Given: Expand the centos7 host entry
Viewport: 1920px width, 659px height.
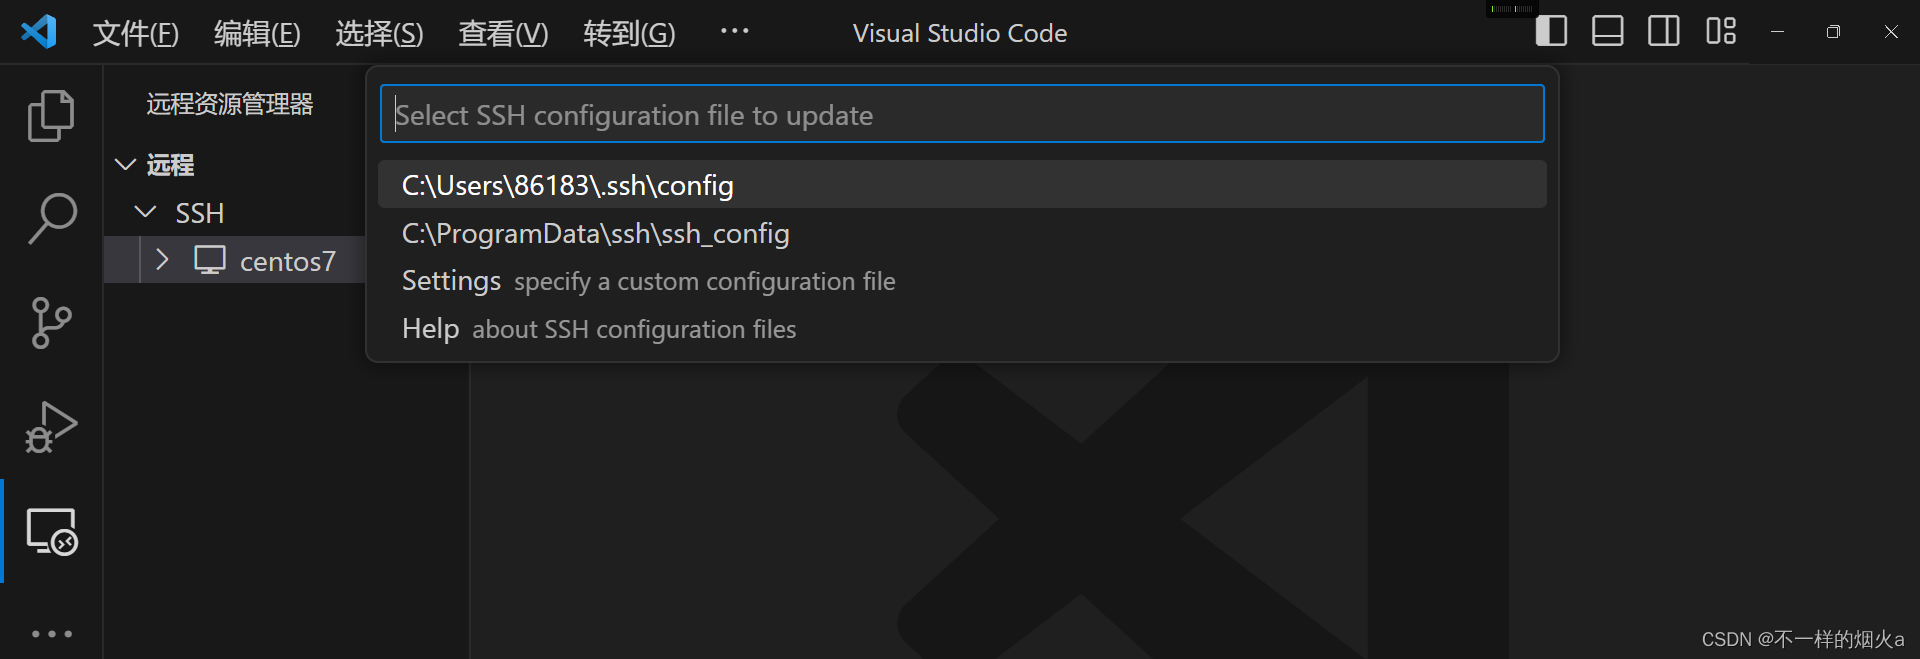Looking at the screenshot, I should click(162, 260).
